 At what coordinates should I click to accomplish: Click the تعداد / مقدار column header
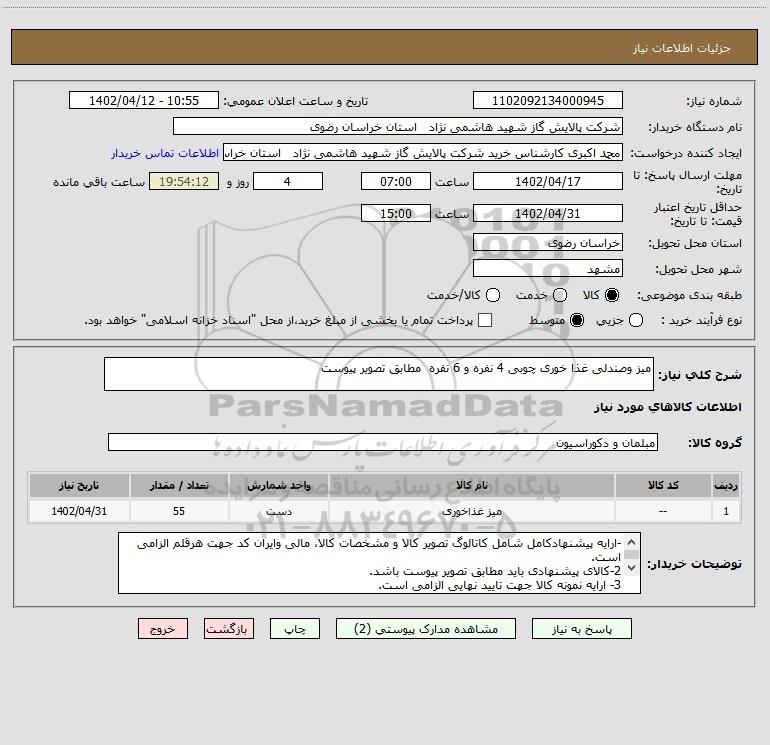(x=179, y=485)
